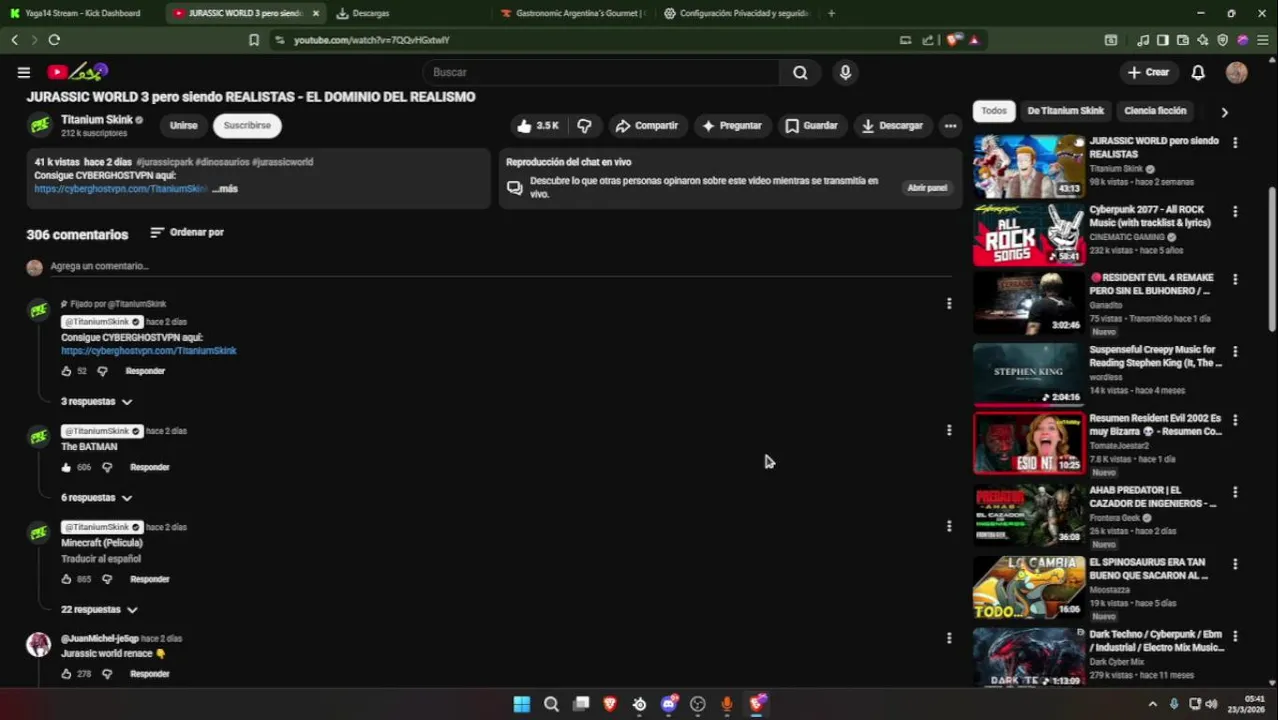Open JURASSIC WORLD pero siendo REALISTAS thumbnail
1278x720 pixels.
point(1029,166)
